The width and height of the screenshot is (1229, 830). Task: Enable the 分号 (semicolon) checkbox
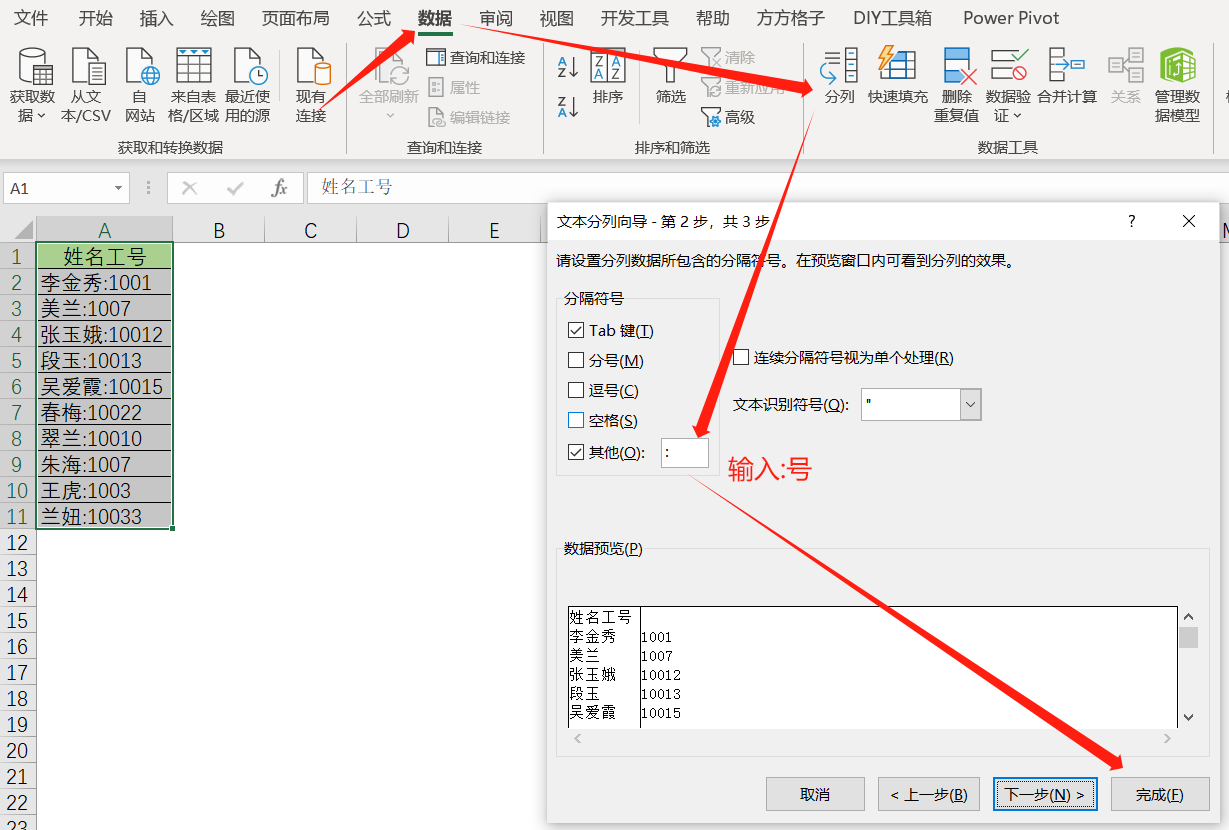tap(576, 360)
